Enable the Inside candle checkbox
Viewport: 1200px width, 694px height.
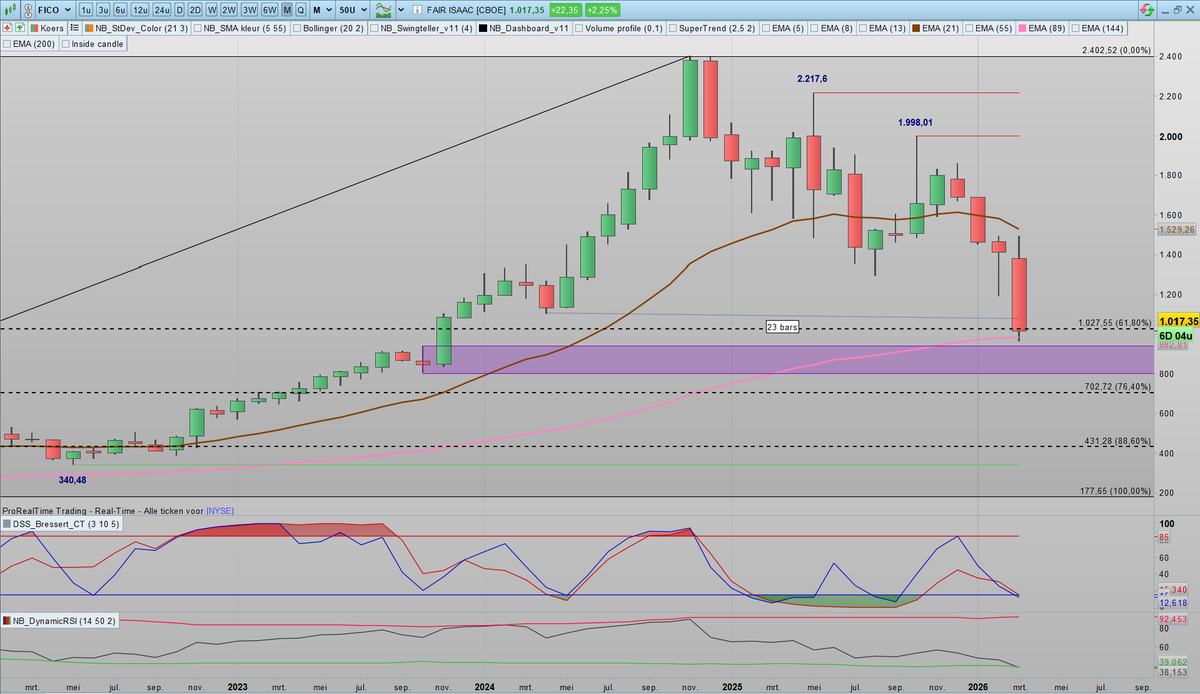65,44
